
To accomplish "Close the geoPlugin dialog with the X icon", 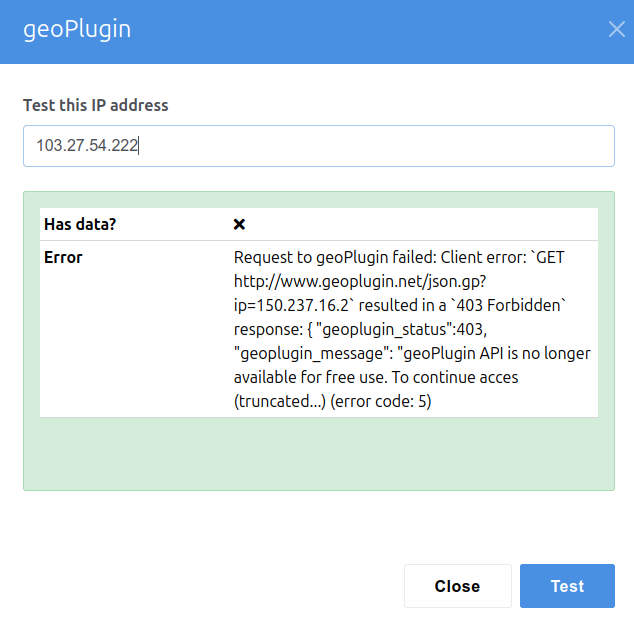I will [x=616, y=29].
